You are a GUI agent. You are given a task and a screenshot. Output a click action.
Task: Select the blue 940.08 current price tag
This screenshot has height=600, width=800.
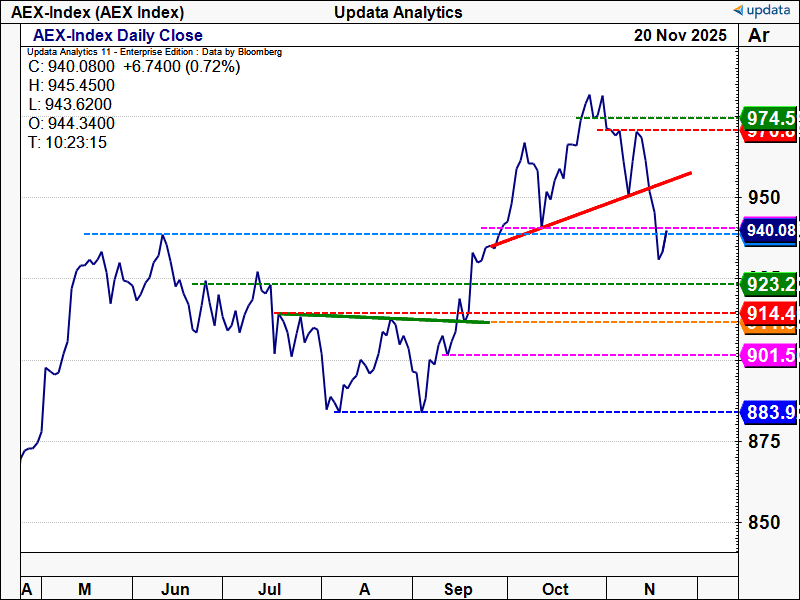pos(768,232)
